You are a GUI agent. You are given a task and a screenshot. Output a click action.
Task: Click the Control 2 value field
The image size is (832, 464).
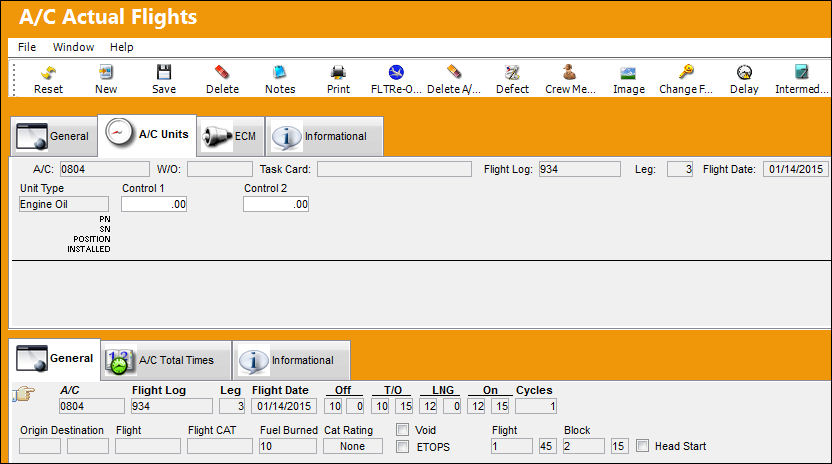pyautogui.click(x=276, y=204)
